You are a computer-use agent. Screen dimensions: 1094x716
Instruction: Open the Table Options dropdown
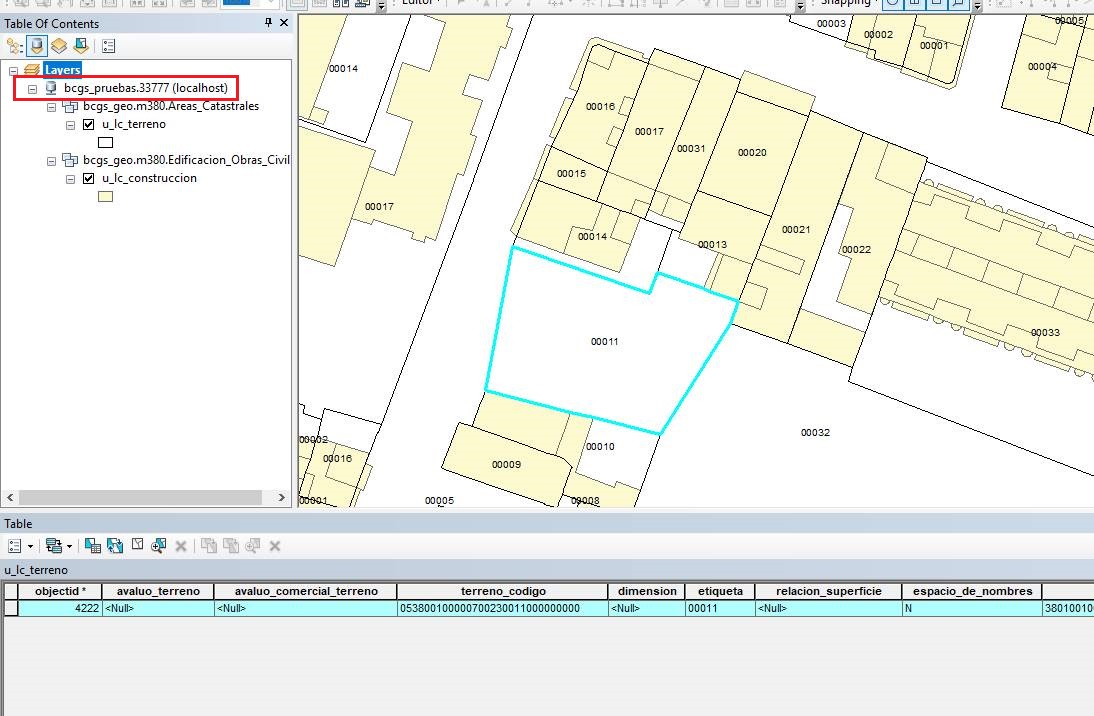19,546
